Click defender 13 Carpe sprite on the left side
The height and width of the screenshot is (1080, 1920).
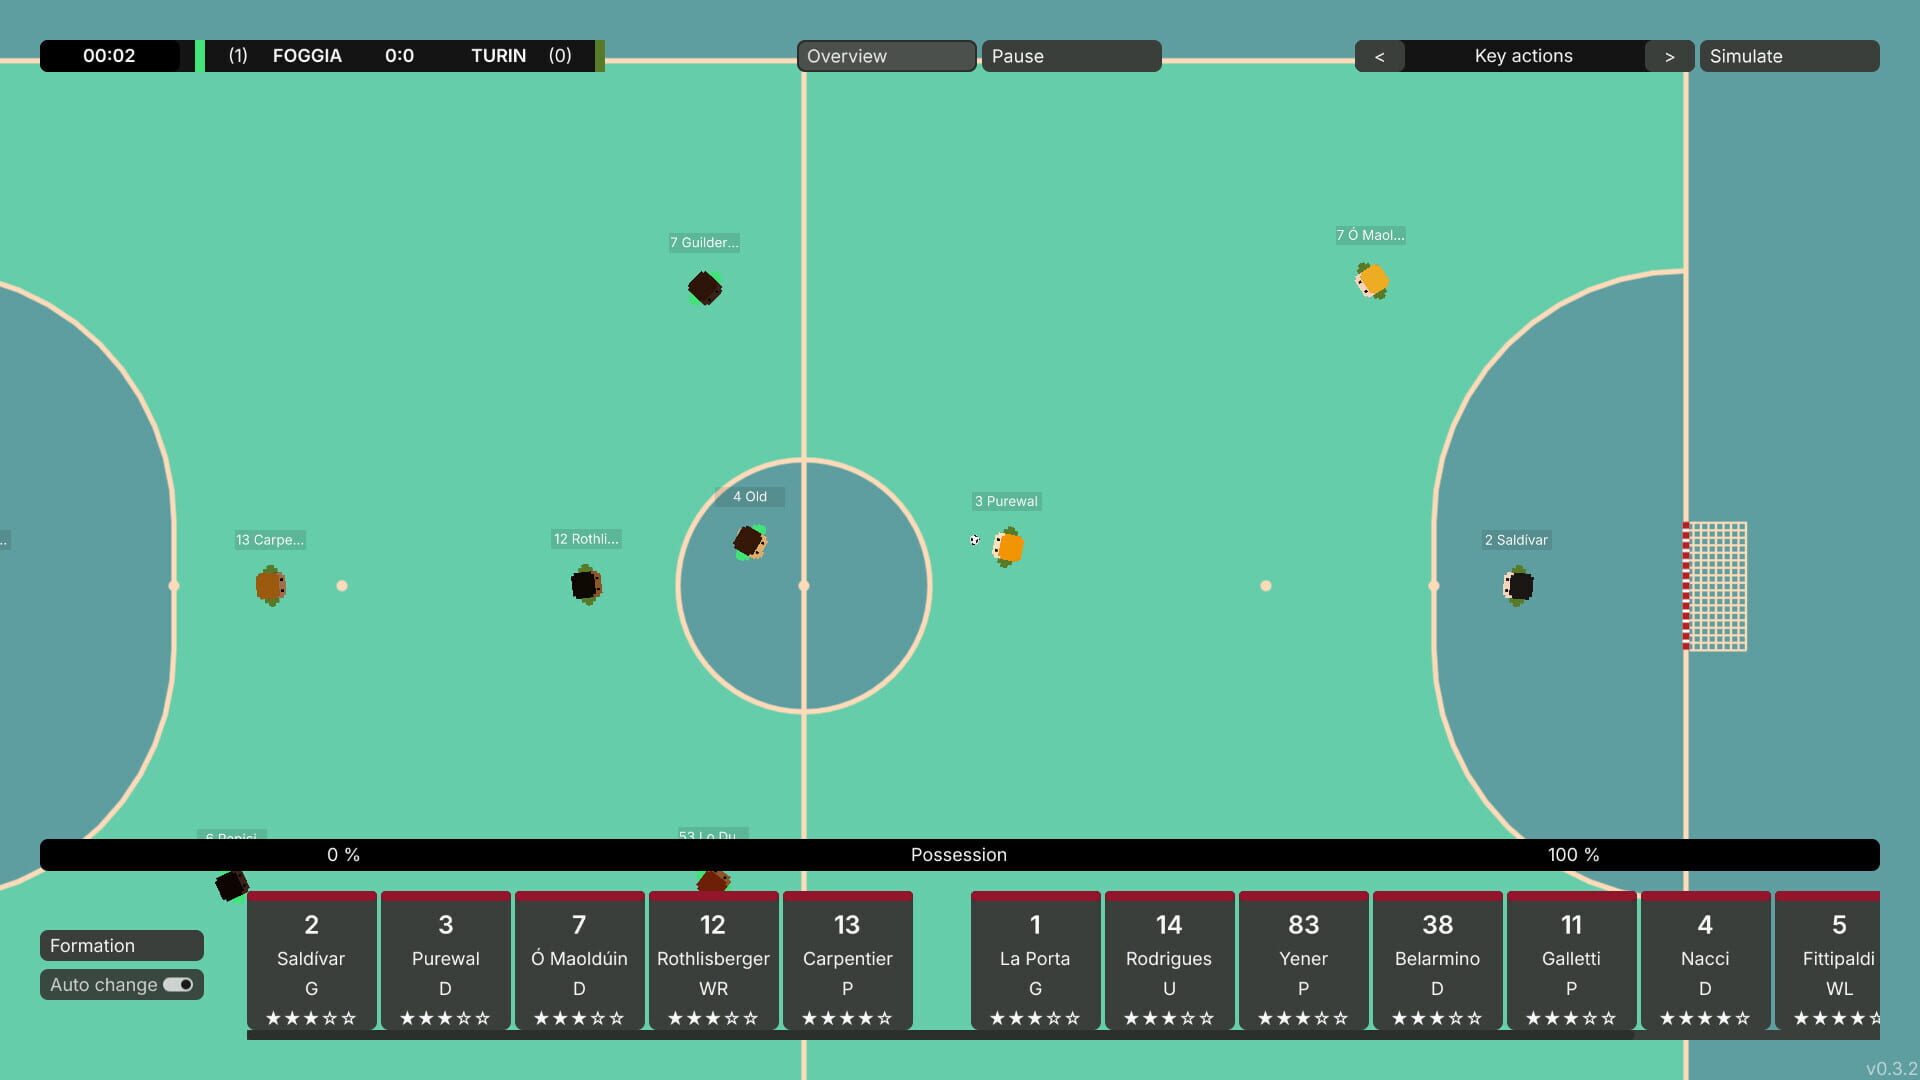[270, 586]
